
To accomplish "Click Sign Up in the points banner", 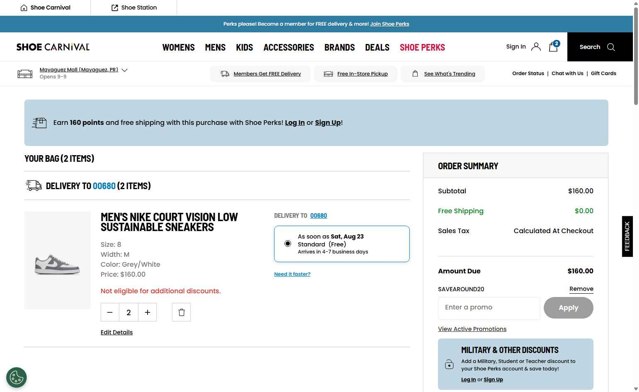I will [328, 123].
